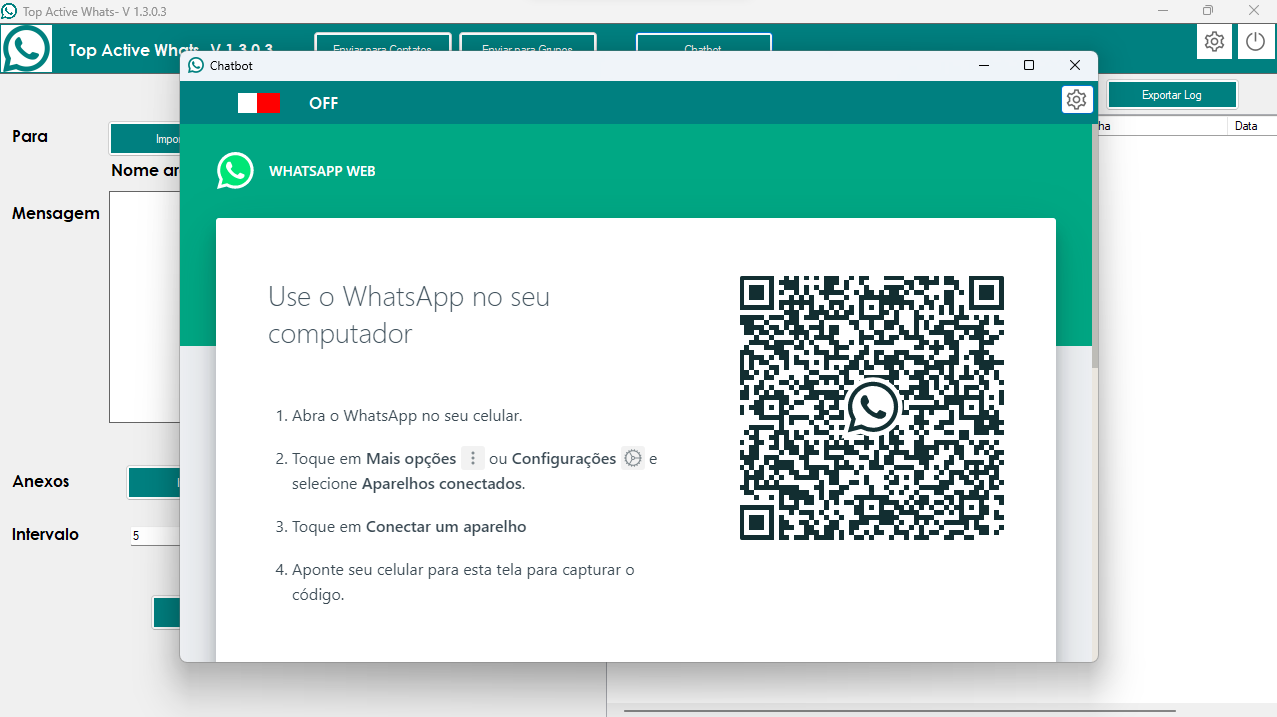Click the WhatsApp Web logo icon
This screenshot has height=717, width=1277.
click(235, 171)
